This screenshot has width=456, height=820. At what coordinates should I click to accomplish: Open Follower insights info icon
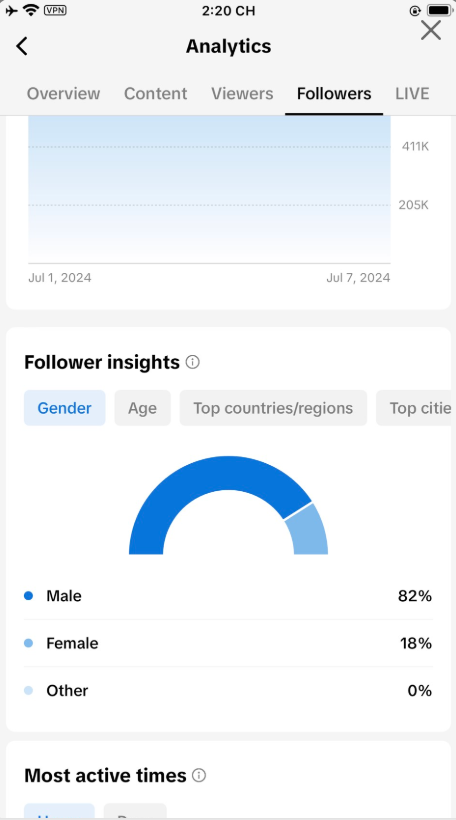[x=193, y=362]
